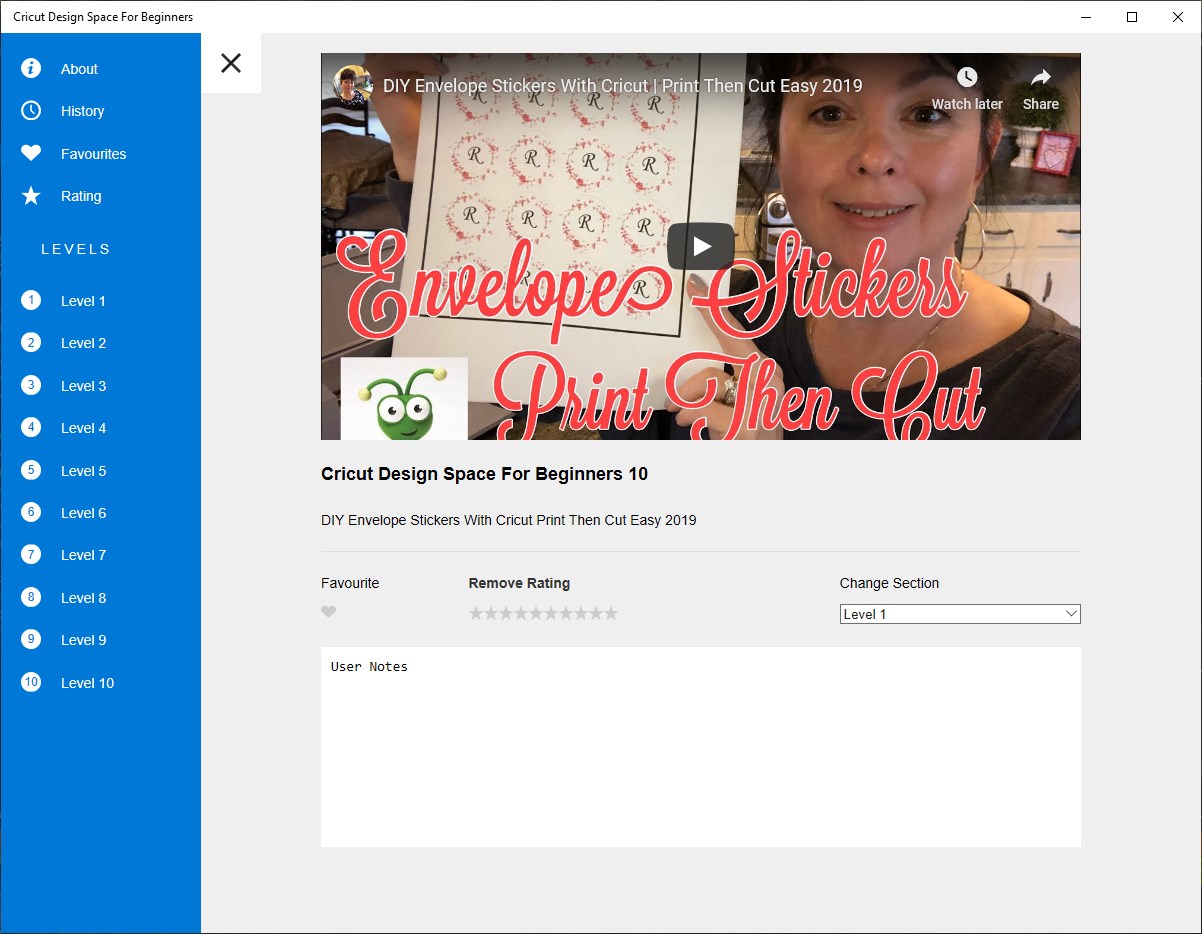
Task: Click the Level 2 number badge icon
Action: (31, 342)
